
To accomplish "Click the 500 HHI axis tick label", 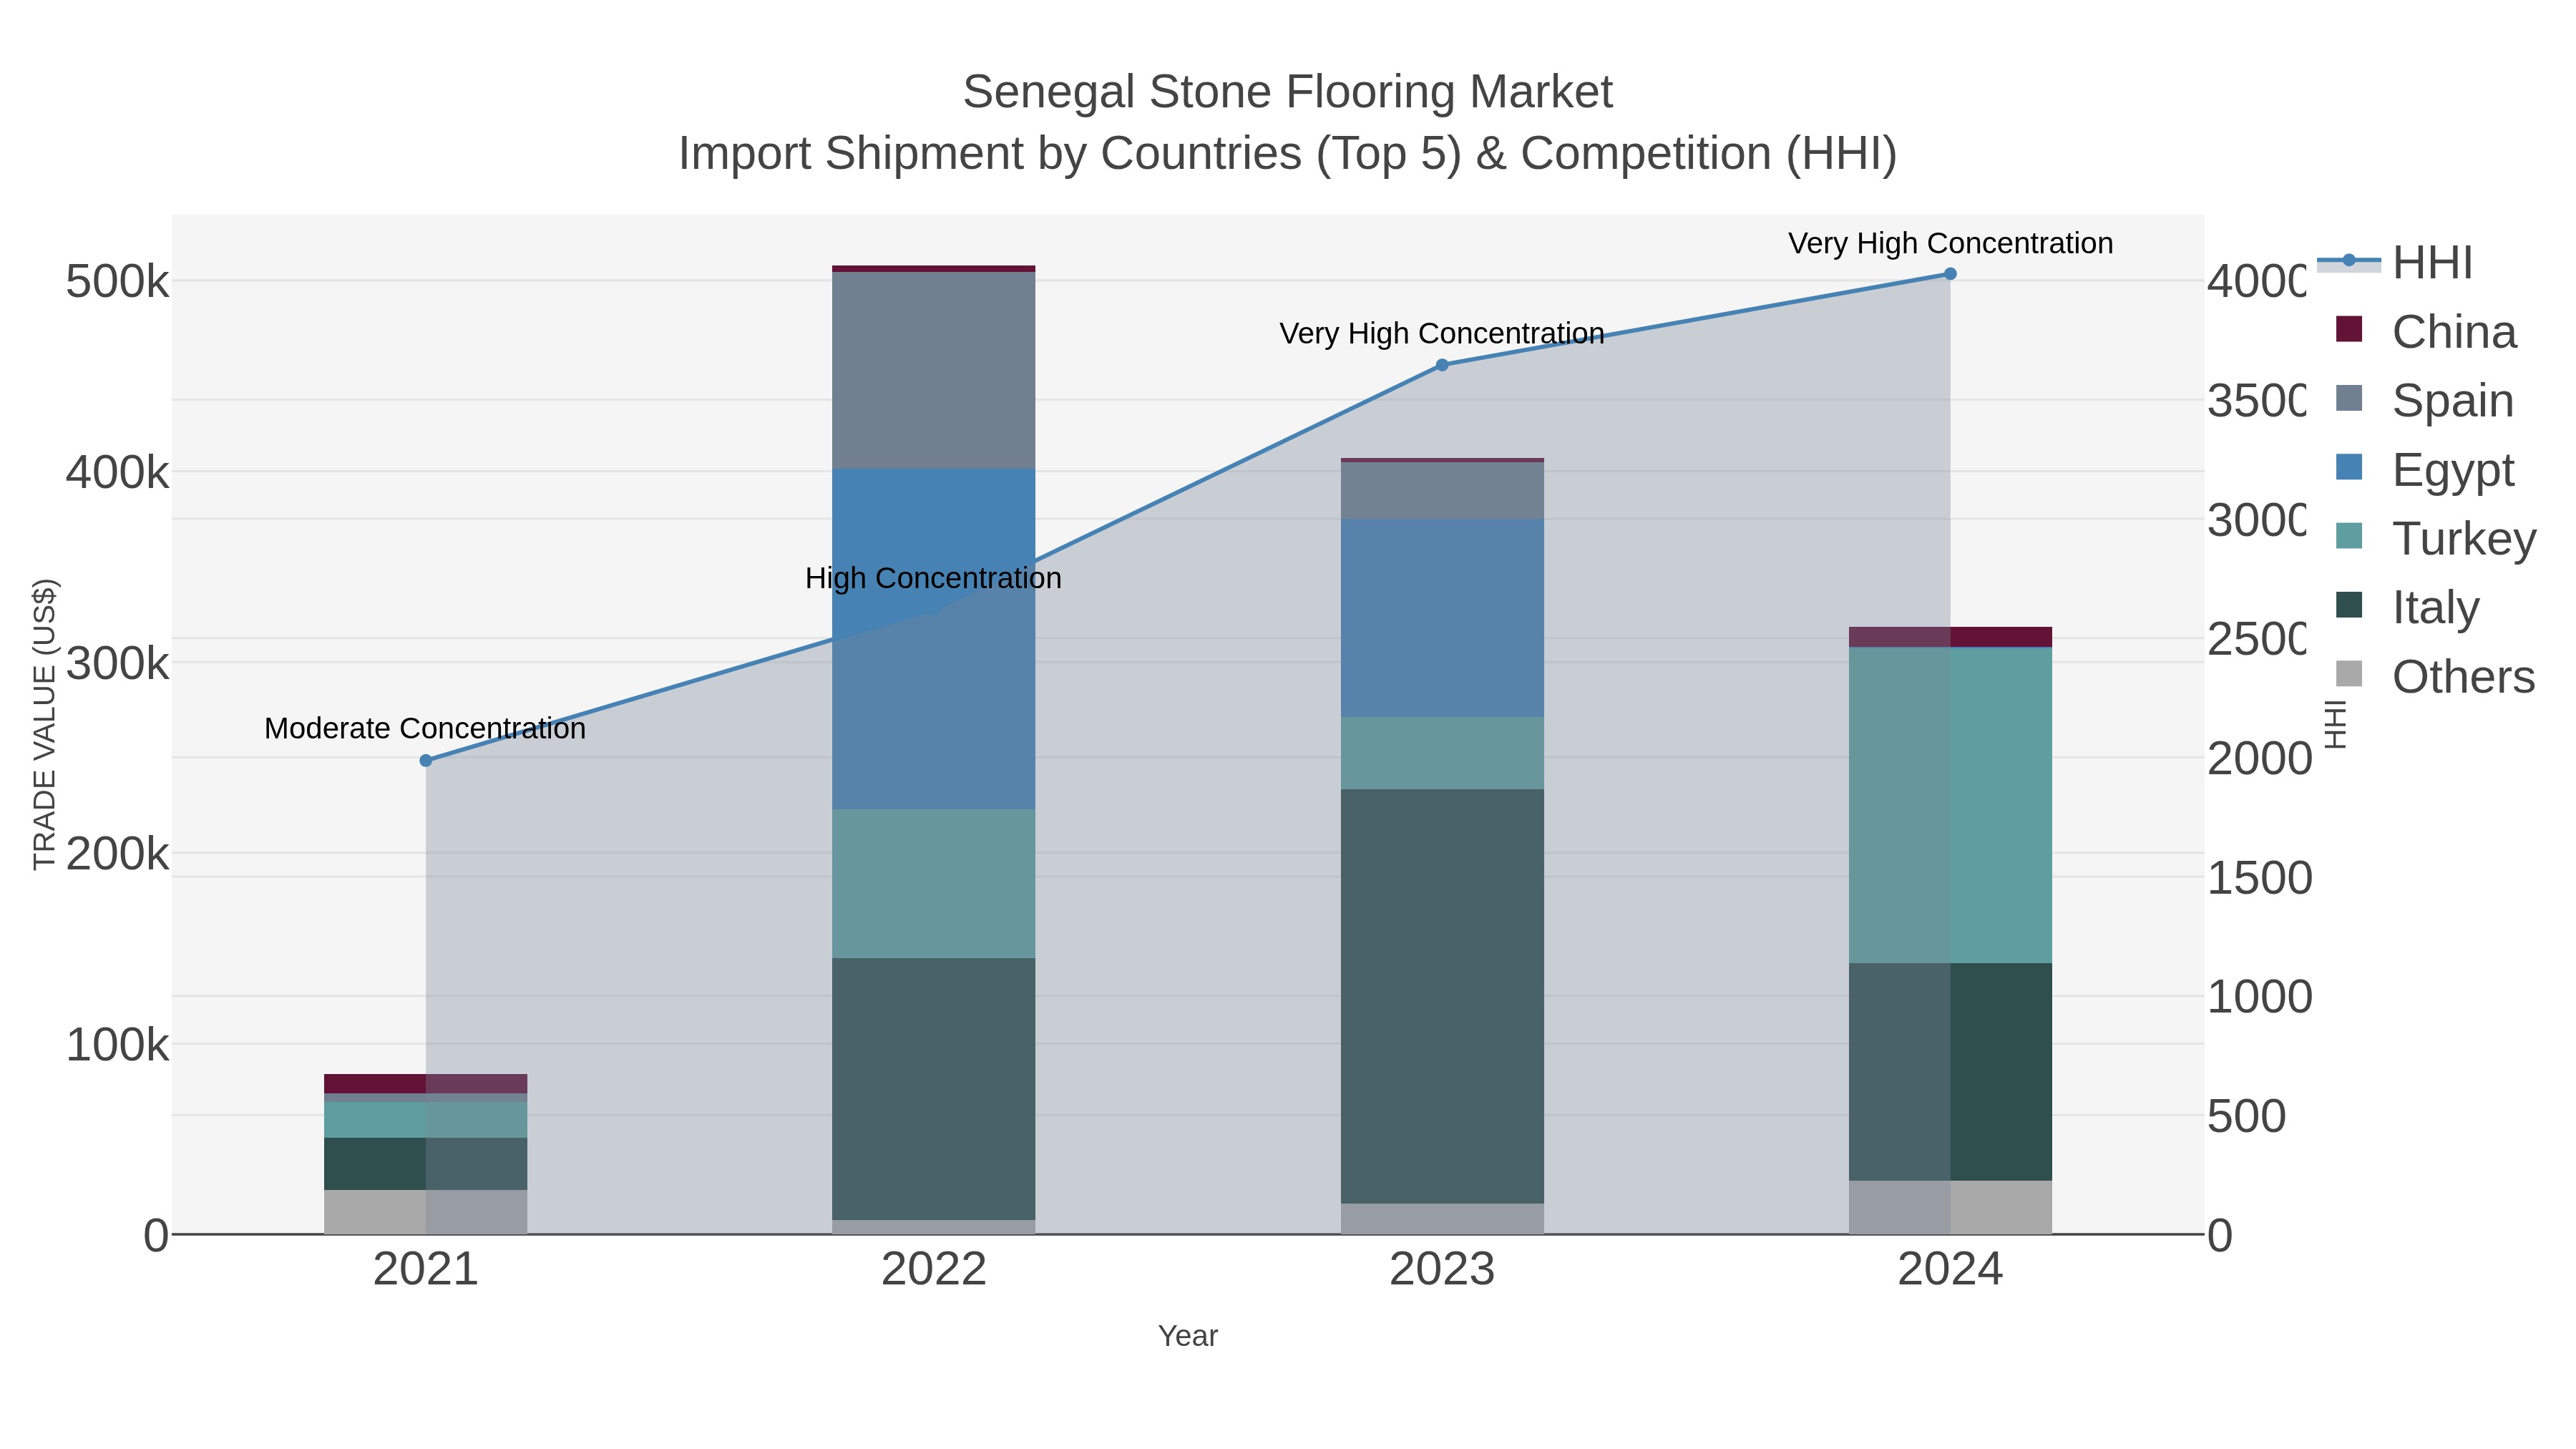I will click(x=2246, y=1116).
